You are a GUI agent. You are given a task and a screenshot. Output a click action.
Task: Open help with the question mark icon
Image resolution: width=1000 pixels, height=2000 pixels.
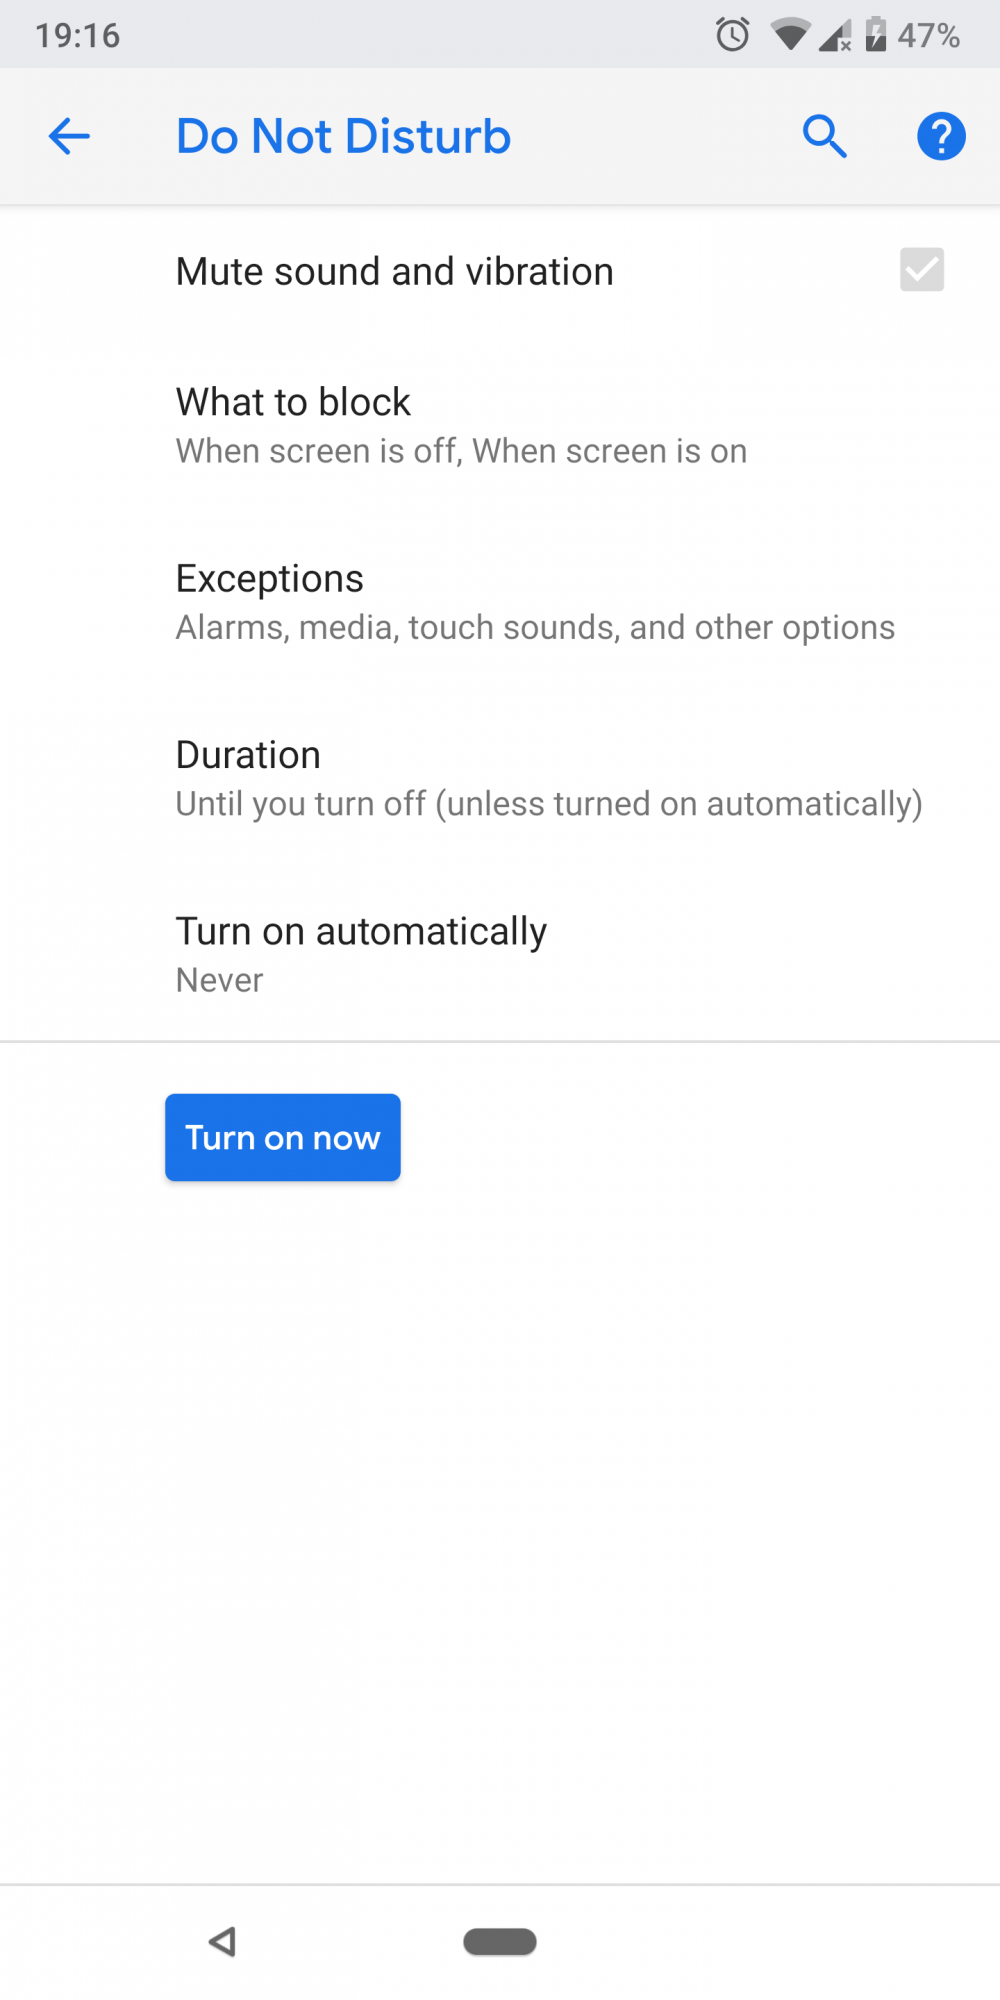click(941, 137)
